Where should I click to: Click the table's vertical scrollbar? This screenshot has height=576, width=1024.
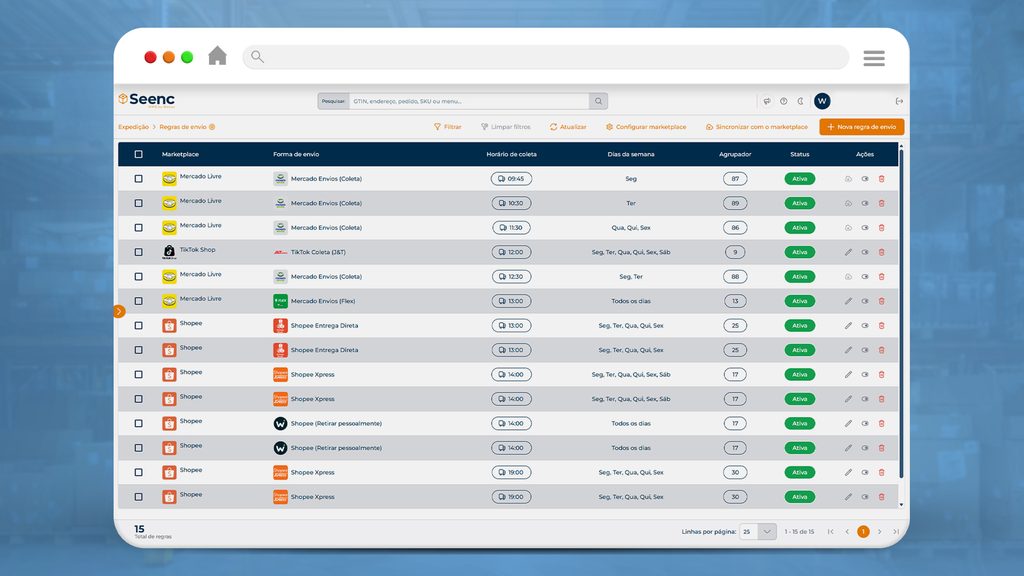(901, 313)
